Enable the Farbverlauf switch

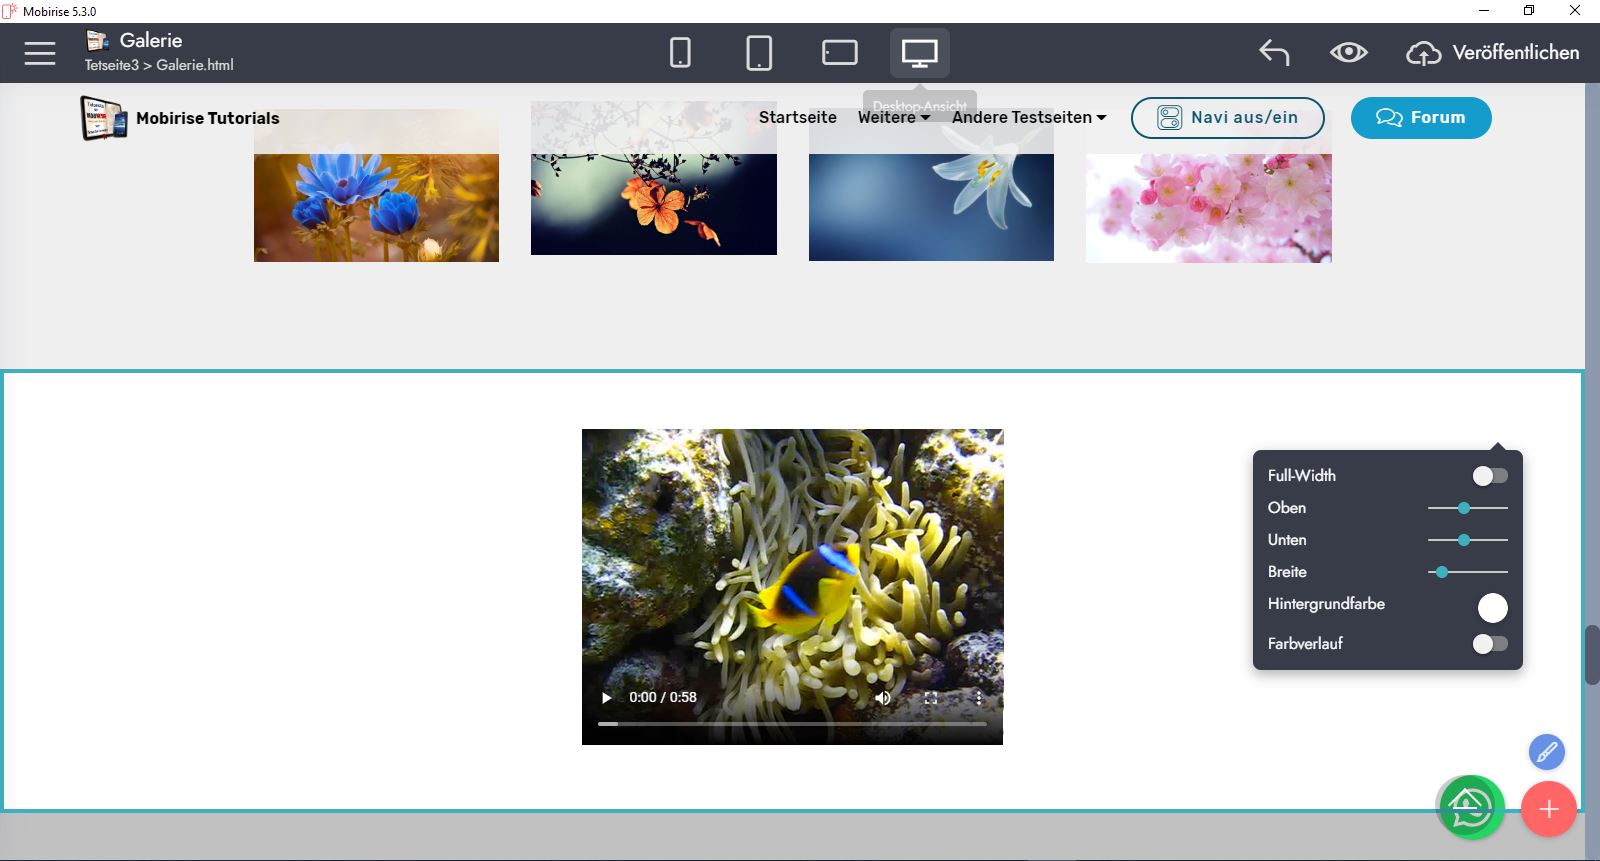[1489, 644]
